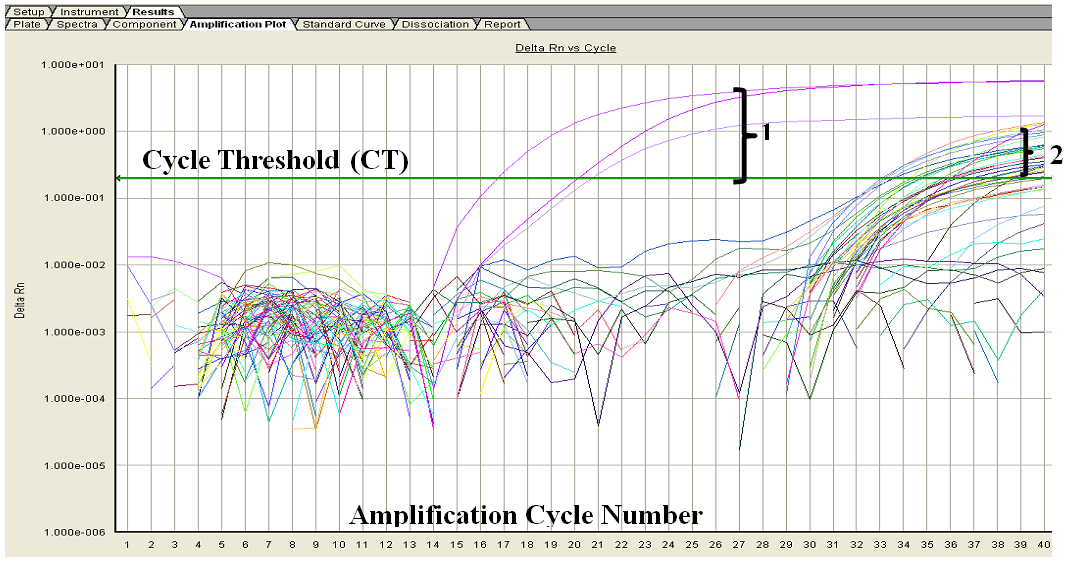The height and width of the screenshot is (565, 1069).
Task: Click the bracket labeled 1
Action: (x=741, y=135)
